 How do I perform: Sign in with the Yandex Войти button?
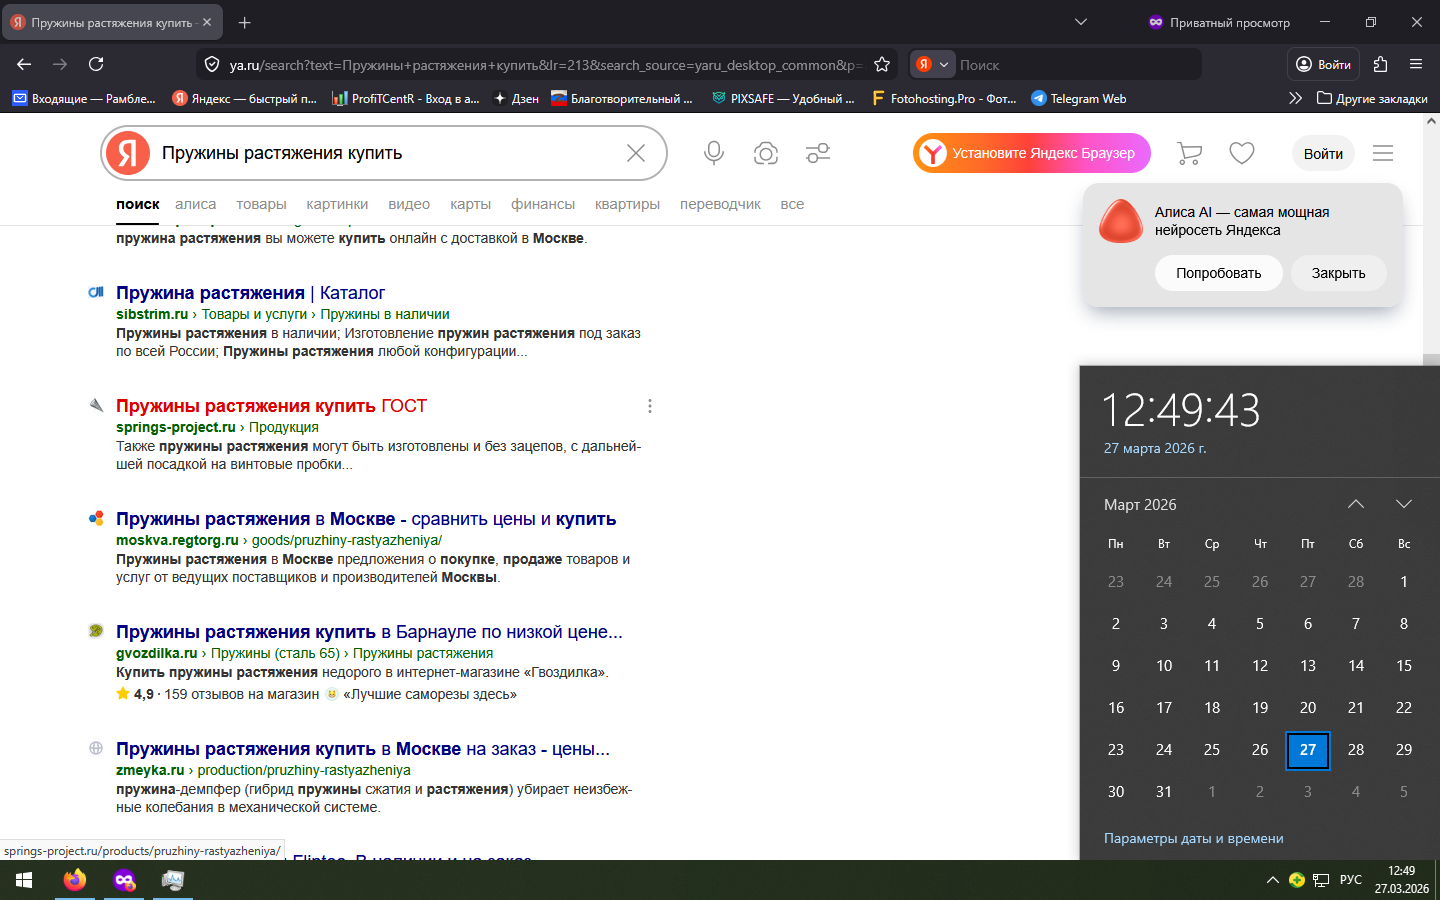tap(1323, 153)
